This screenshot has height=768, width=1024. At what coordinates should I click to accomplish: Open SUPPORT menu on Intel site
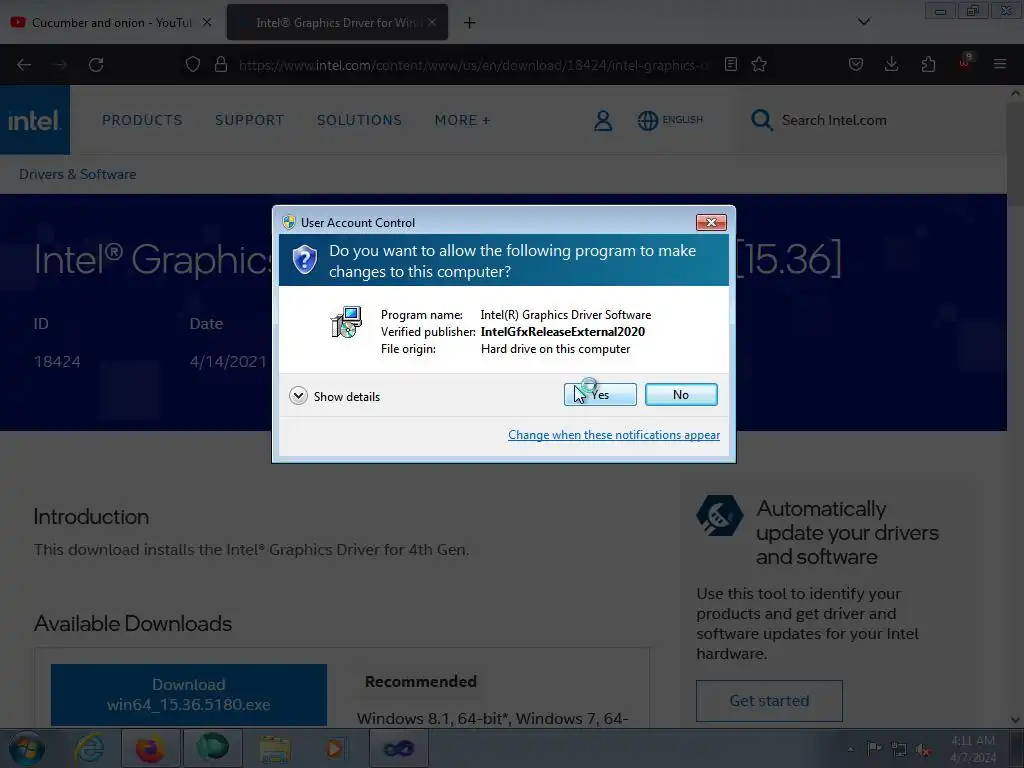pos(249,120)
